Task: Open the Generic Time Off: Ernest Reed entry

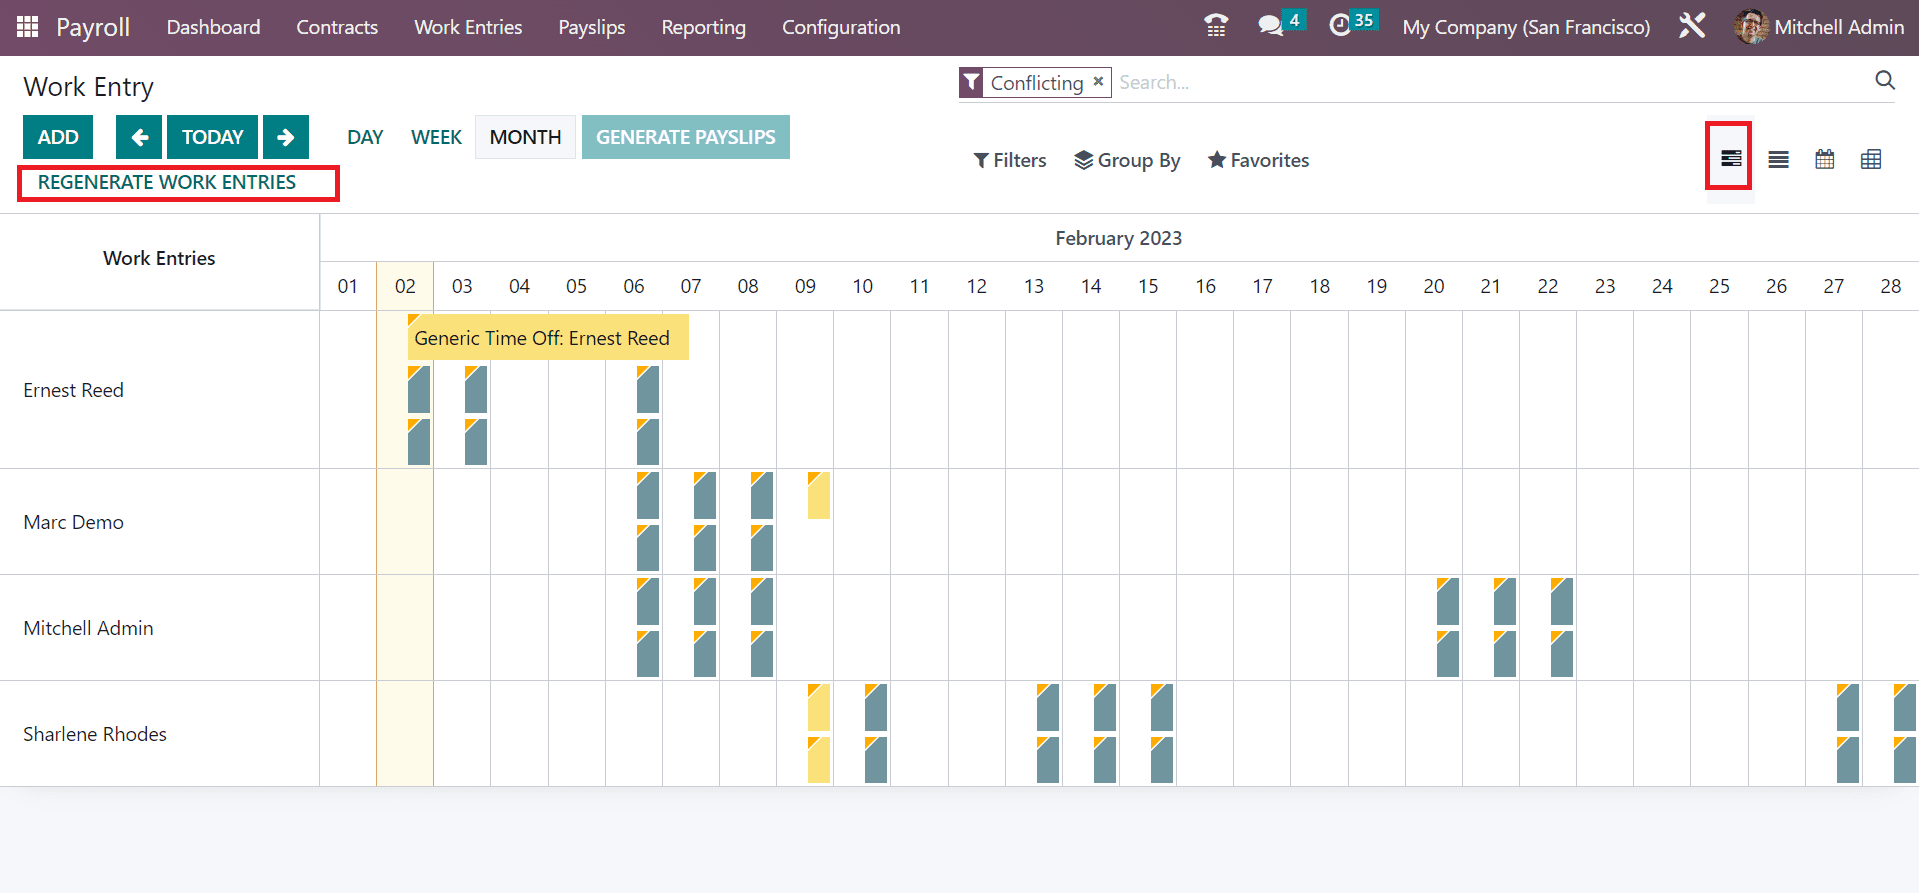Action: [547, 338]
